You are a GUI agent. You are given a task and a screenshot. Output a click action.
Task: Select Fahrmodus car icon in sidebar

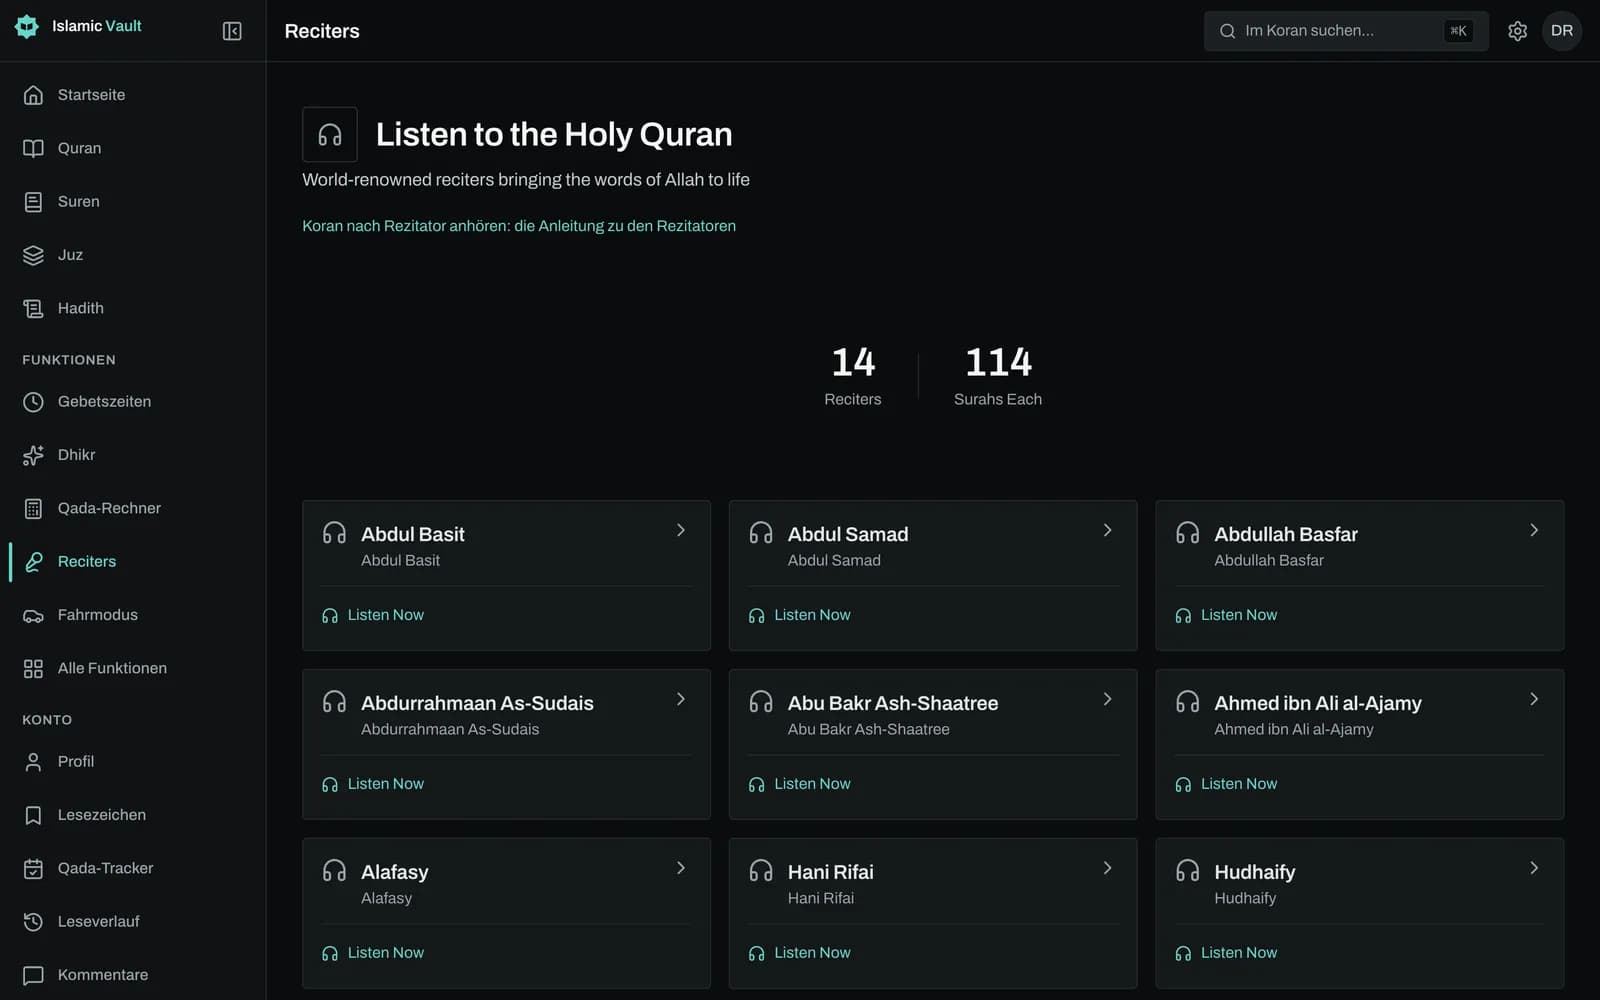[x=33, y=615]
